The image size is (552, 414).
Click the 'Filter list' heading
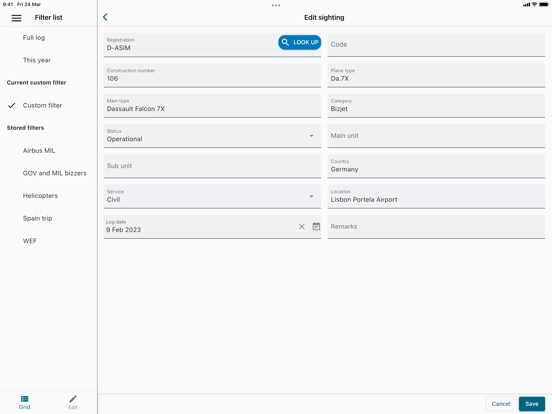[49, 18]
